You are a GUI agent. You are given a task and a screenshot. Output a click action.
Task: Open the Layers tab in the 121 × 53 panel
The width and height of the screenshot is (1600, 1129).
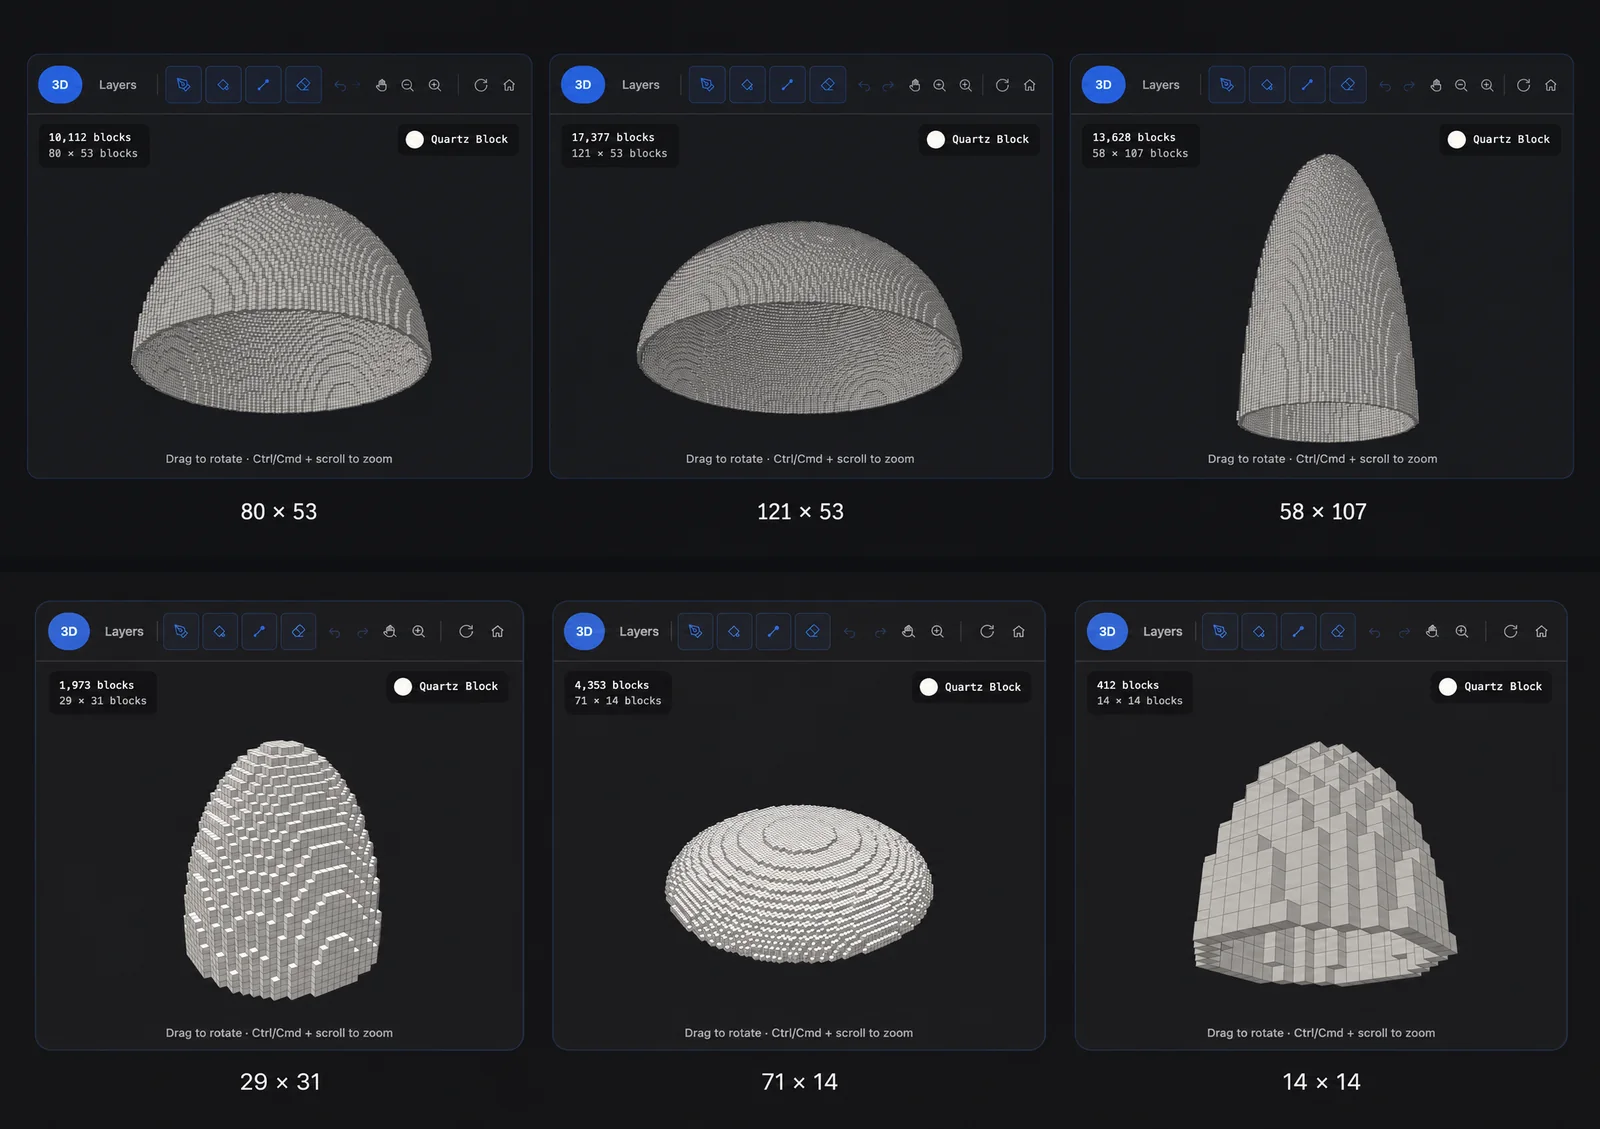641,85
